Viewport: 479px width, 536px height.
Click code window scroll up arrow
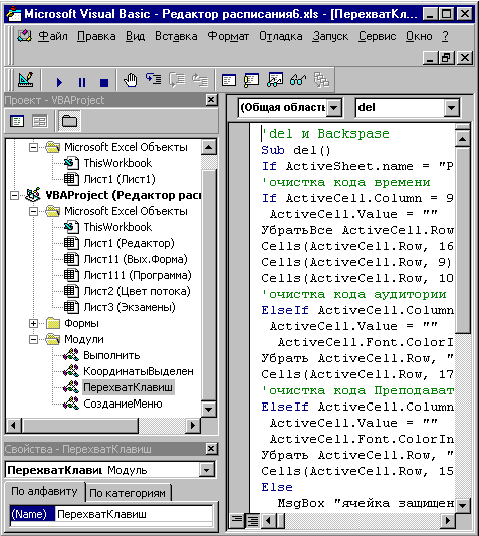point(463,139)
